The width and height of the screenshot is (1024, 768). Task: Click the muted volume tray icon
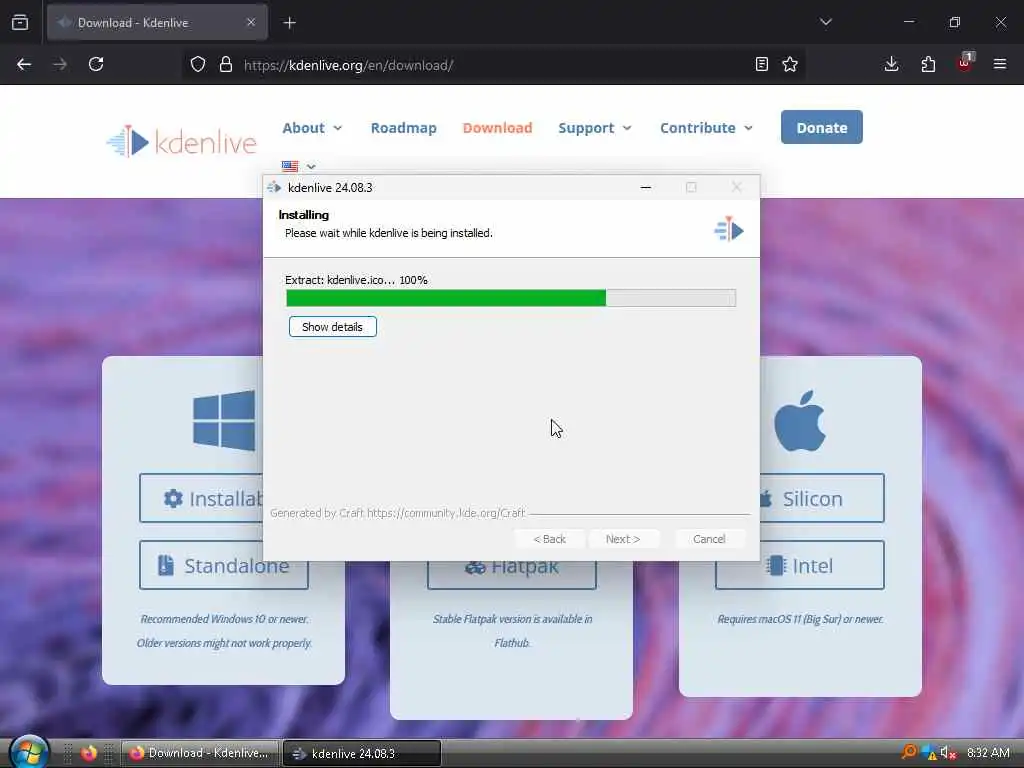948,753
